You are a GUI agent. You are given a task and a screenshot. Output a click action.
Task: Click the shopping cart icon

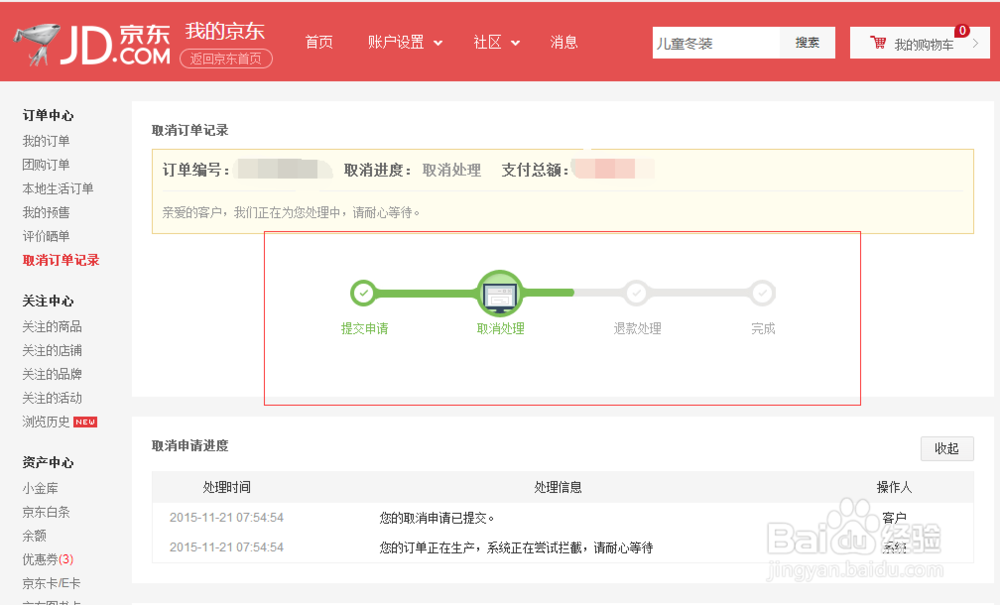878,43
